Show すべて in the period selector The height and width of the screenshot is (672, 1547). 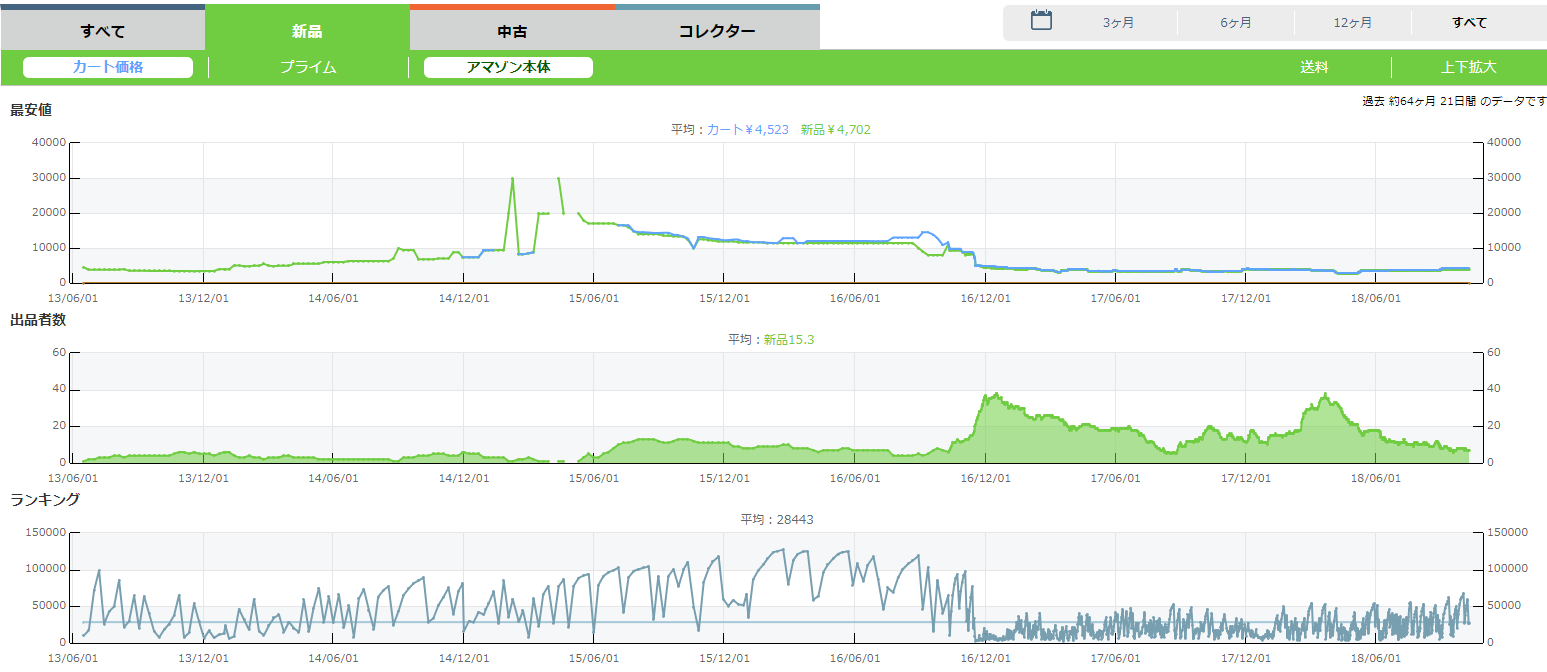(x=1469, y=23)
